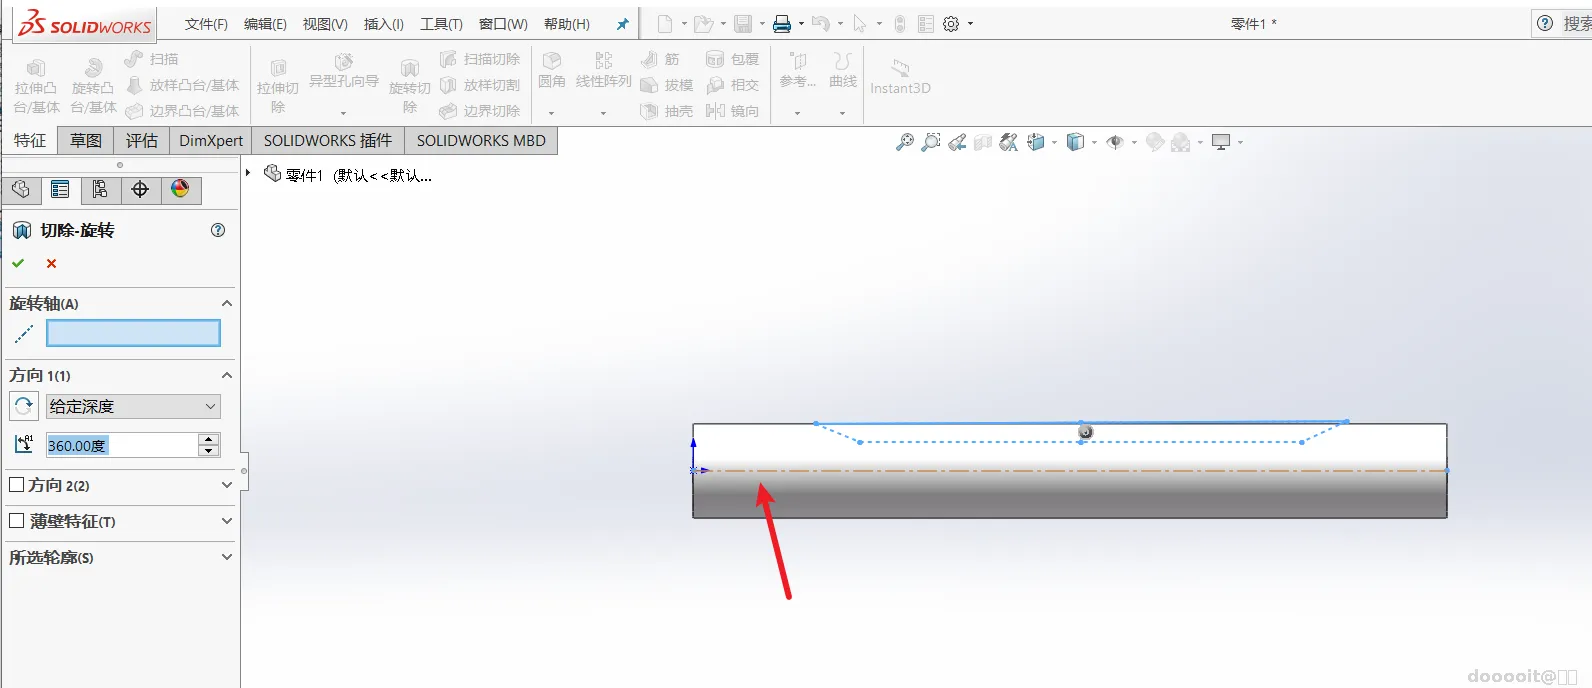Expand the 薄壁特征(T) section chevron

(227, 521)
